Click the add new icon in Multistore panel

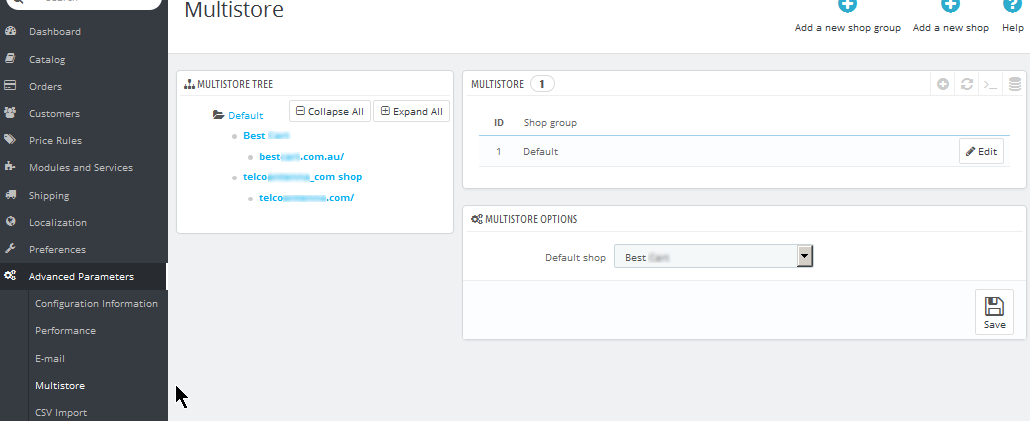point(943,84)
